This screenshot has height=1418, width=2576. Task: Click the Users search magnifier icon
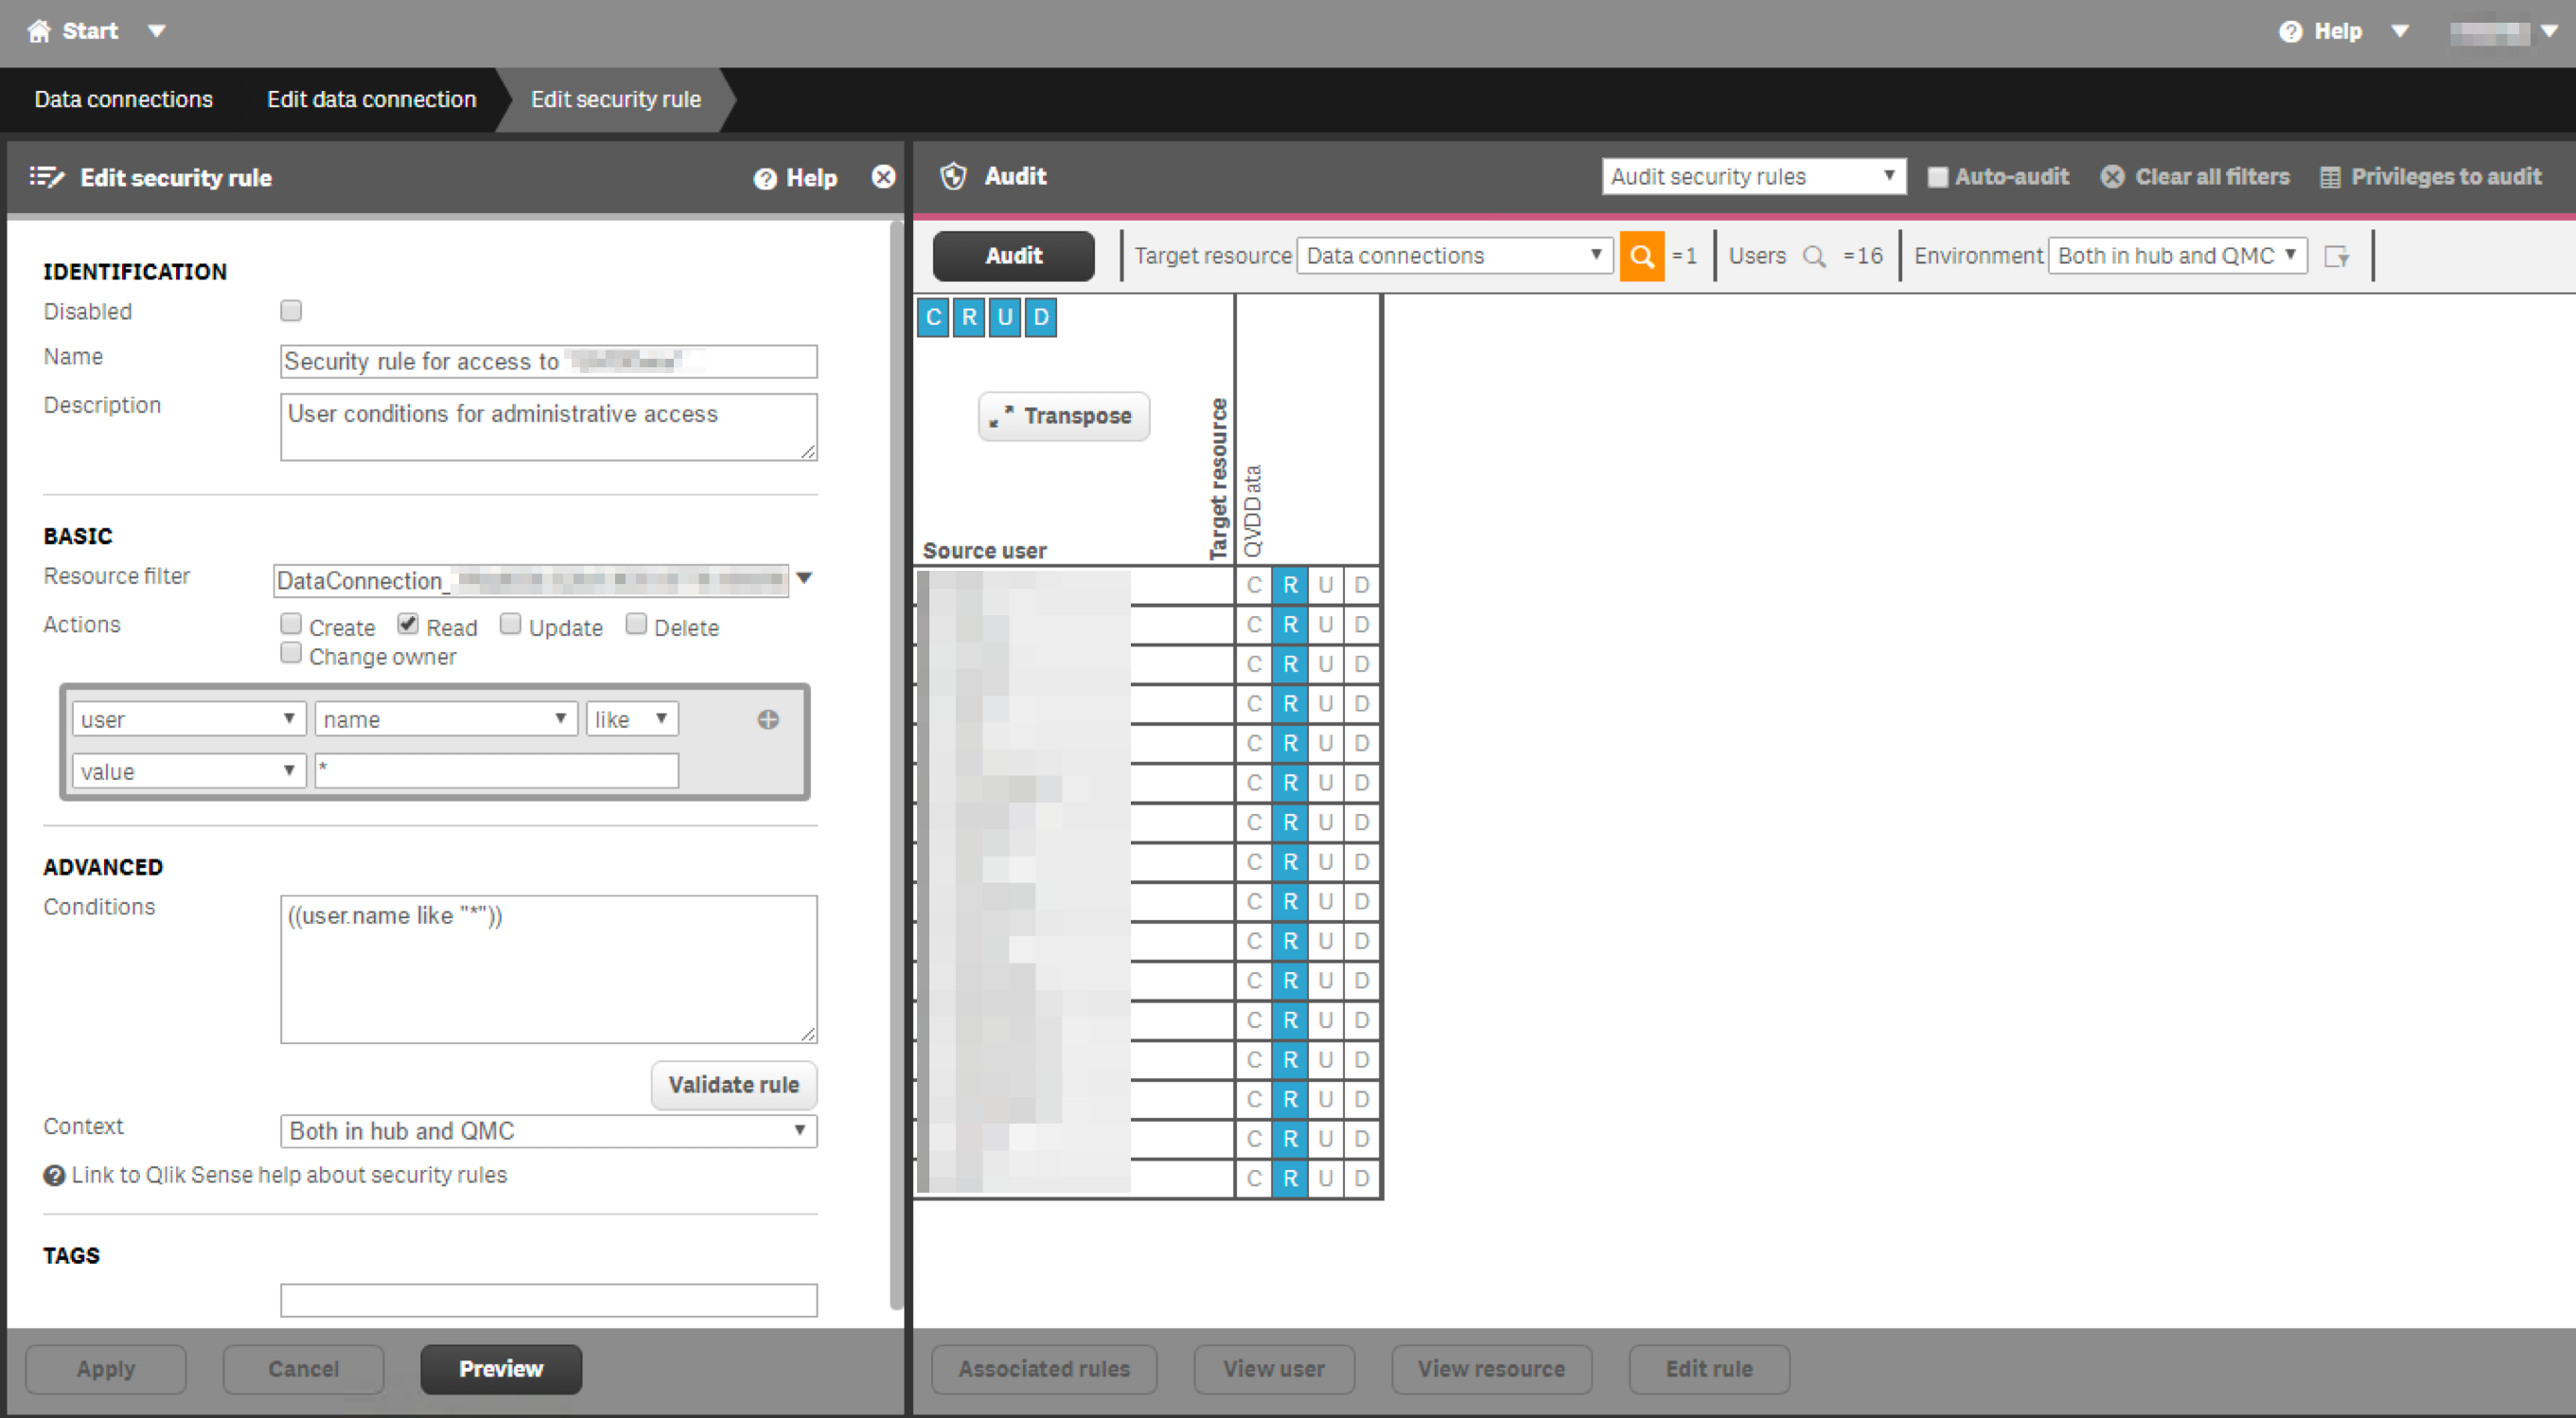[x=1814, y=256]
